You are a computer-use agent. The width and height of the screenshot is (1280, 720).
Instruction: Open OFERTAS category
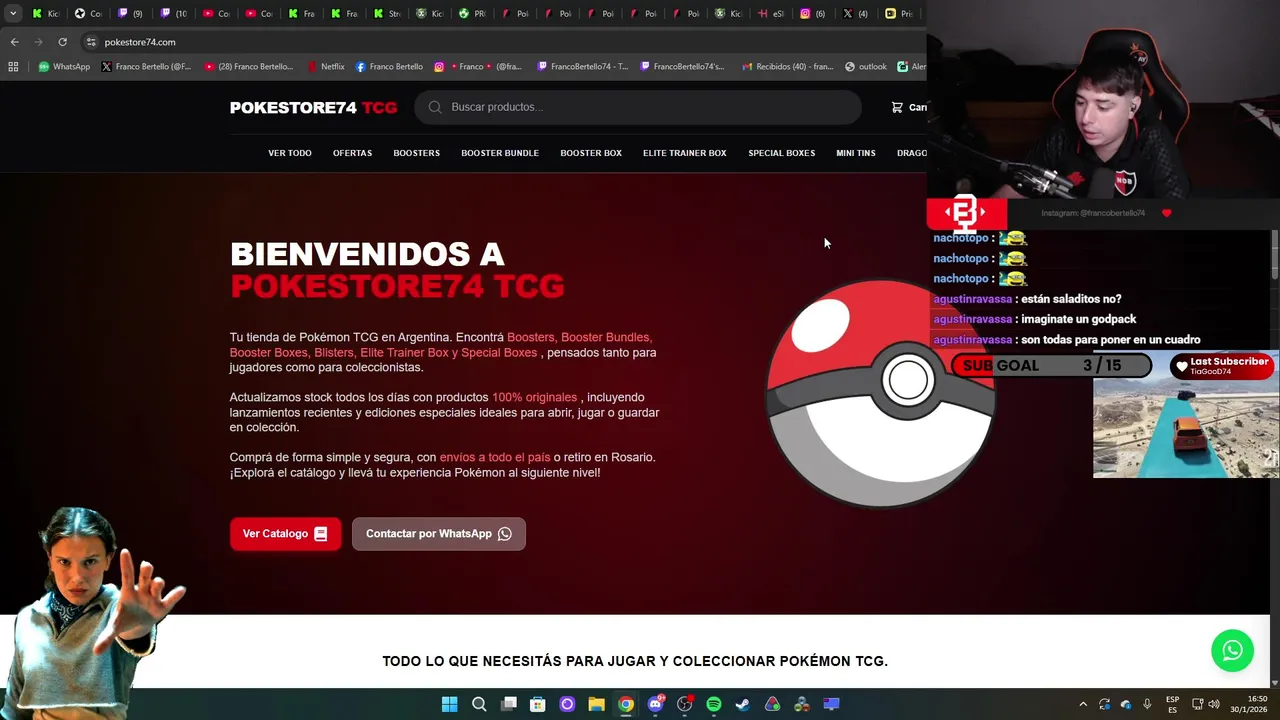(x=352, y=153)
